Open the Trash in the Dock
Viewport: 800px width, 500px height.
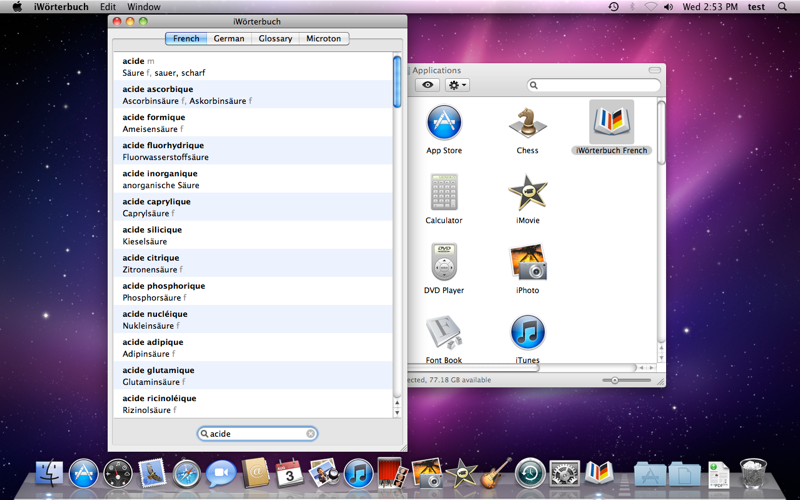click(753, 473)
